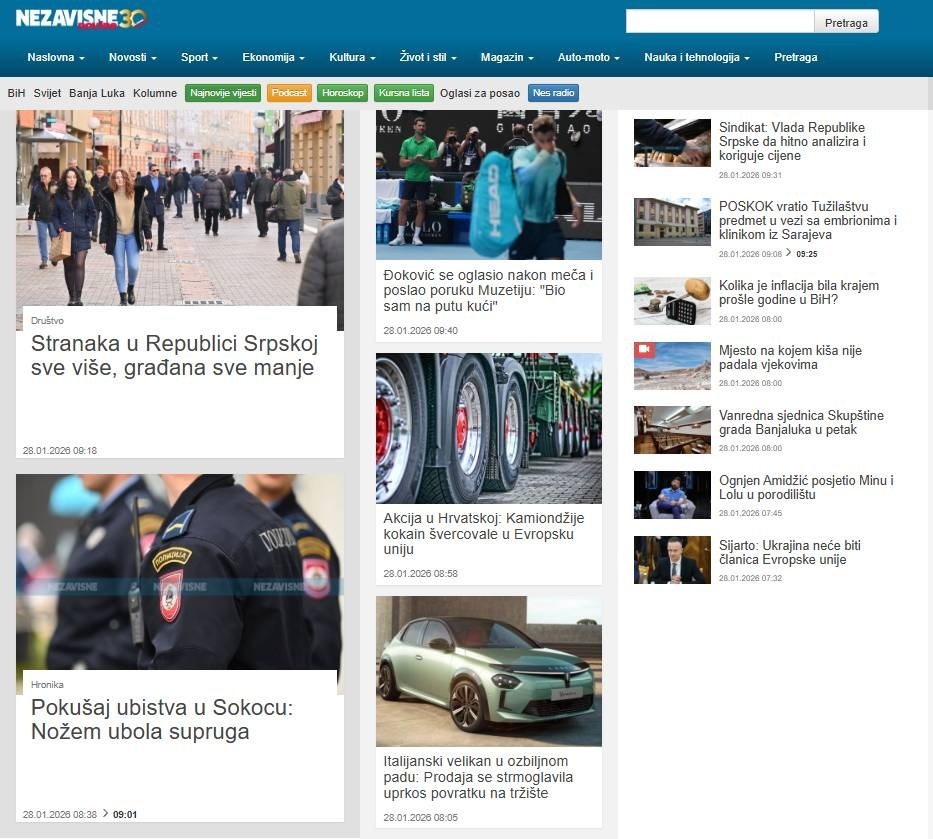Expand the Sport dropdown menu
This screenshot has width=933, height=839.
pos(199,58)
